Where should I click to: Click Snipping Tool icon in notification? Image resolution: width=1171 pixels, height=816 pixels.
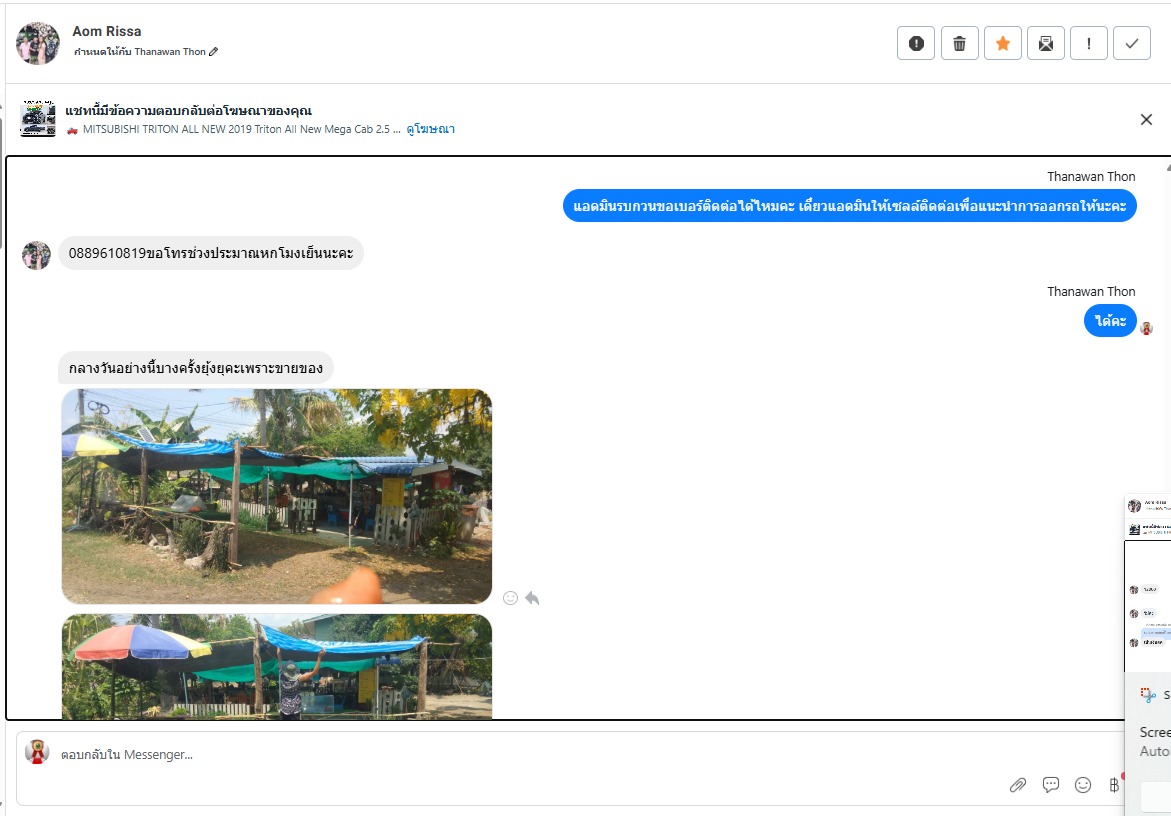tap(1148, 695)
